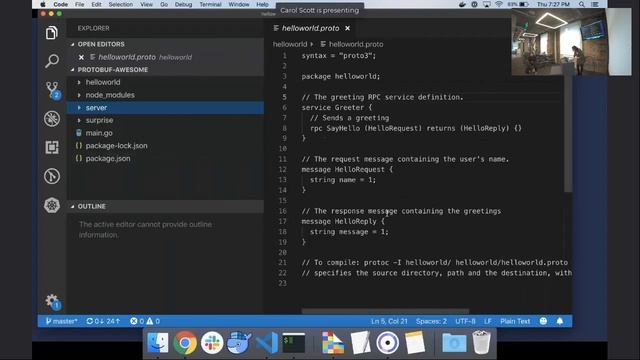
Task: Click LF end-of-line status item
Action: point(488,321)
